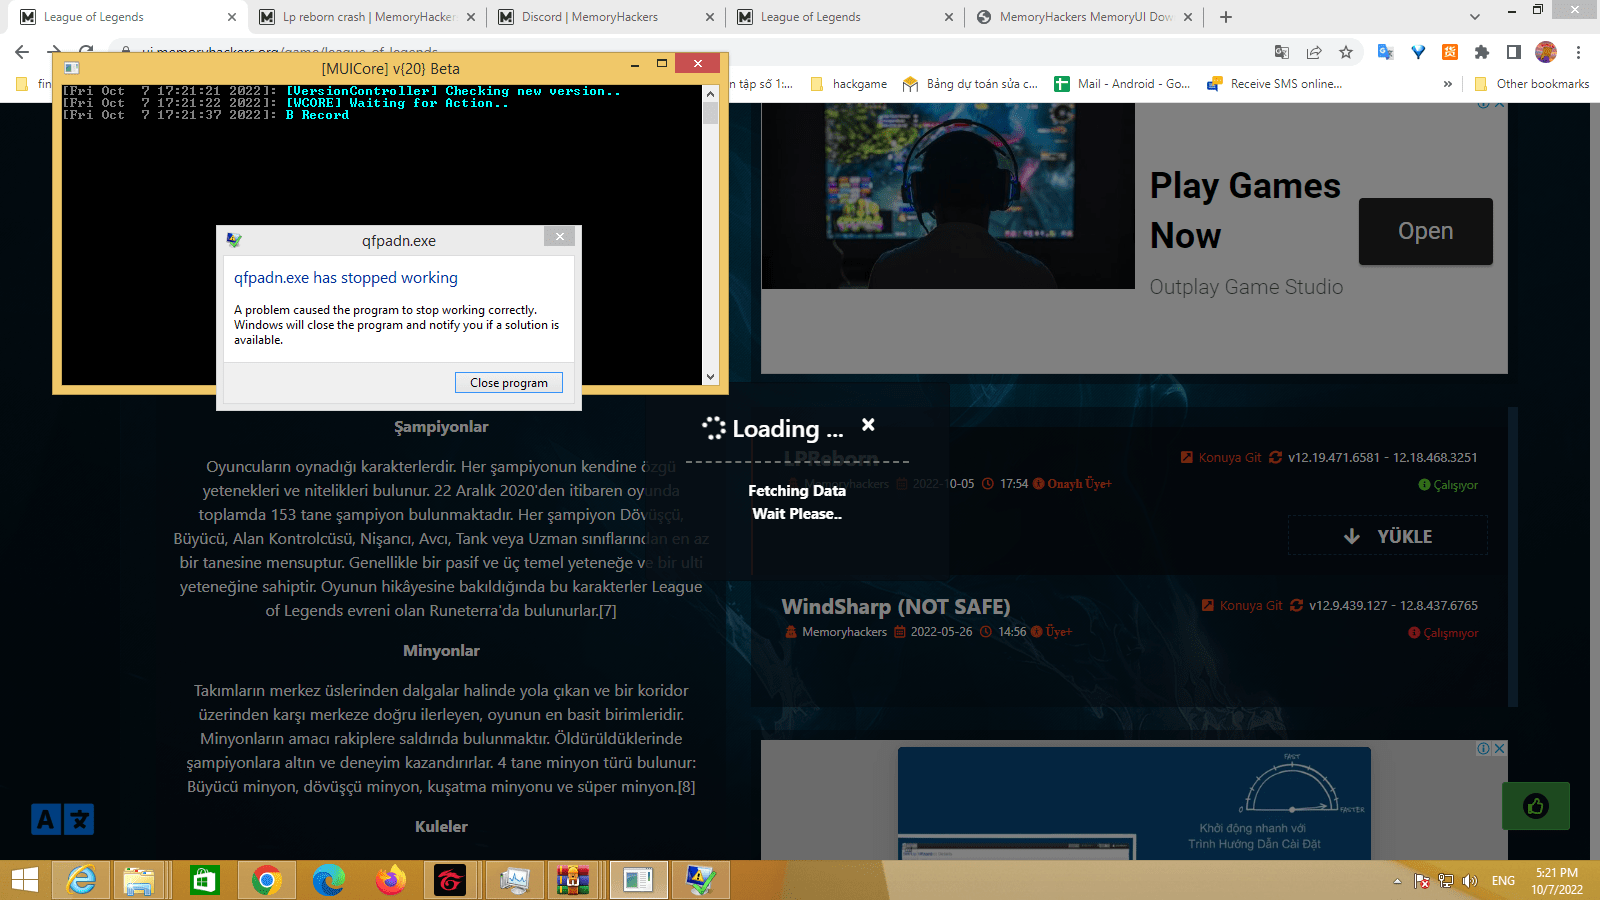1600x900 pixels.
Task: Switch to Google Chrome in taskbar
Action: click(x=266, y=880)
